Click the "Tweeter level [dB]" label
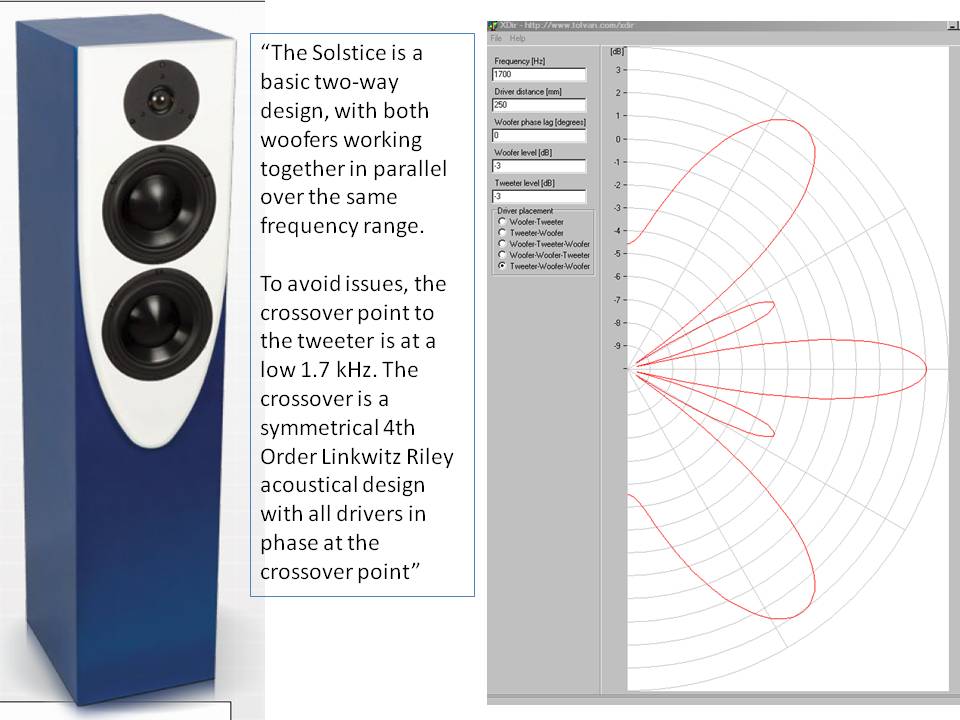This screenshot has height=720, width=960. (x=525, y=182)
